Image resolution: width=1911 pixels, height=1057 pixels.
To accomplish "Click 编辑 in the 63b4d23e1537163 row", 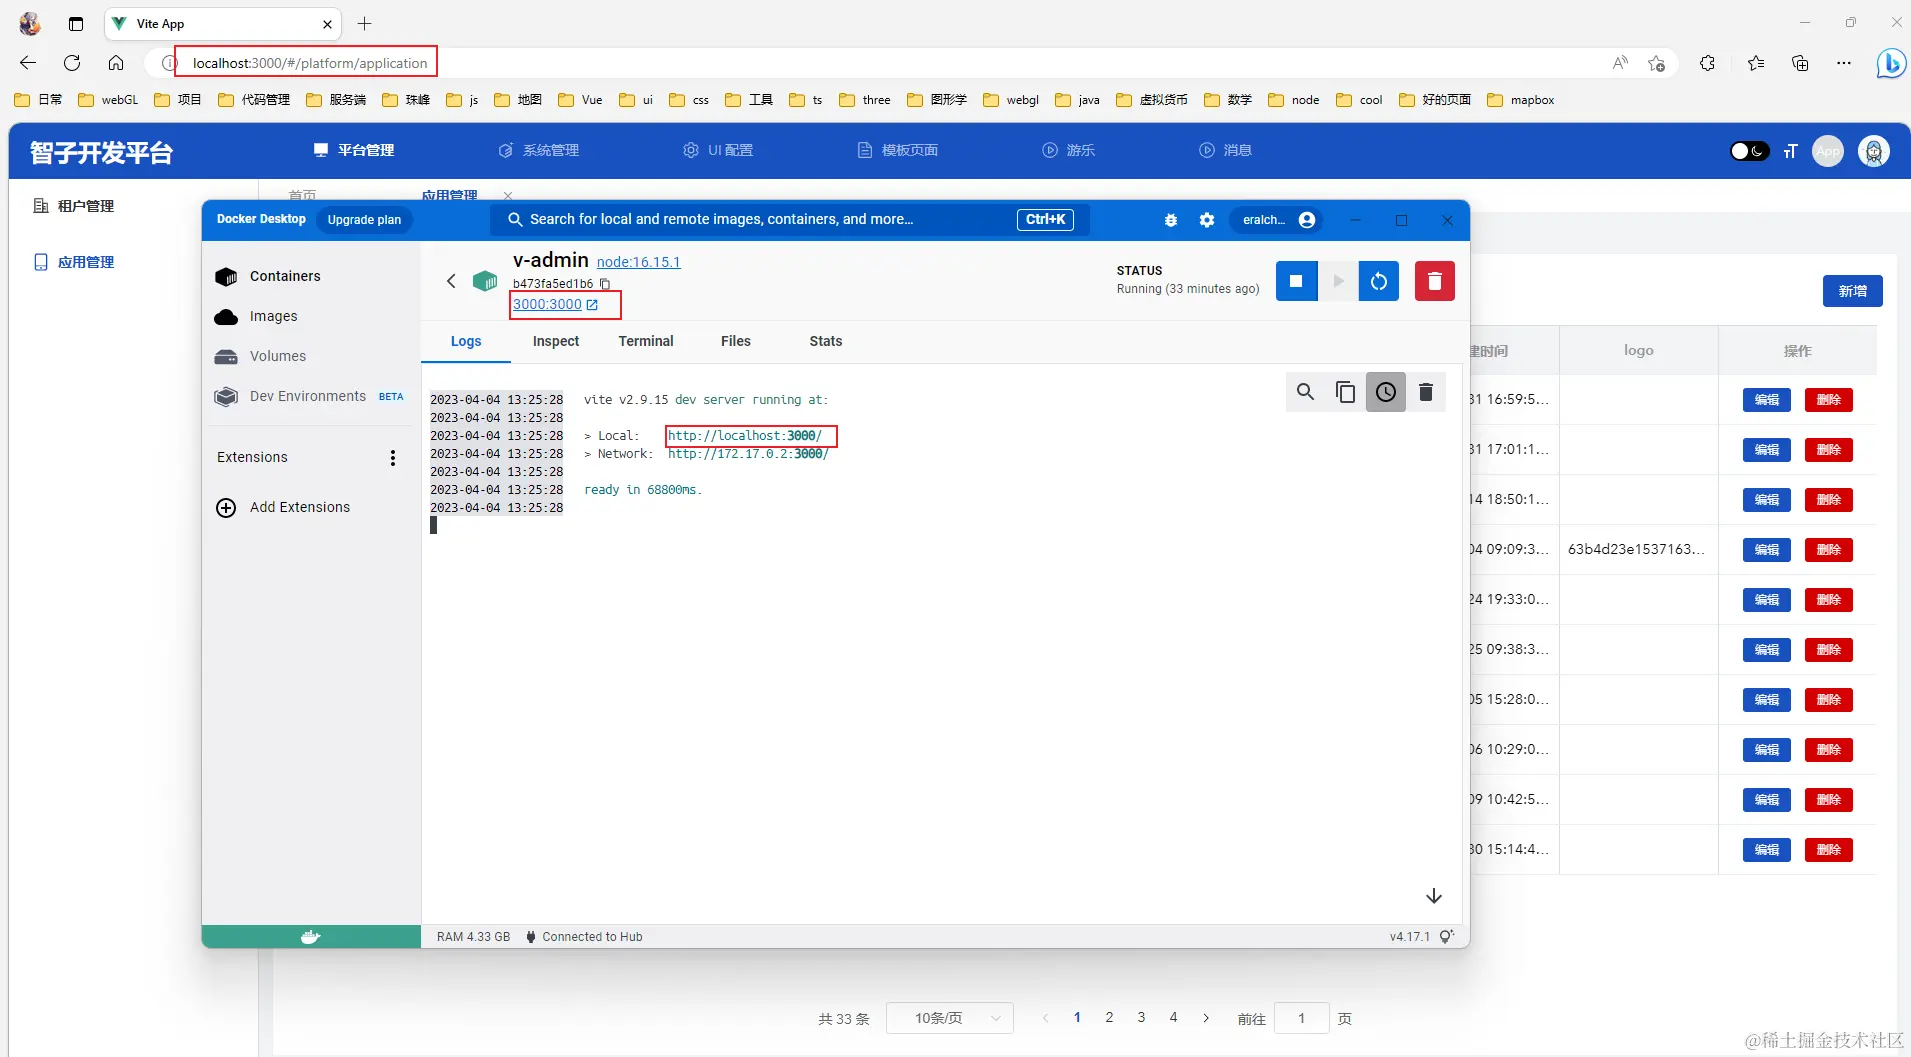I will [x=1767, y=550].
